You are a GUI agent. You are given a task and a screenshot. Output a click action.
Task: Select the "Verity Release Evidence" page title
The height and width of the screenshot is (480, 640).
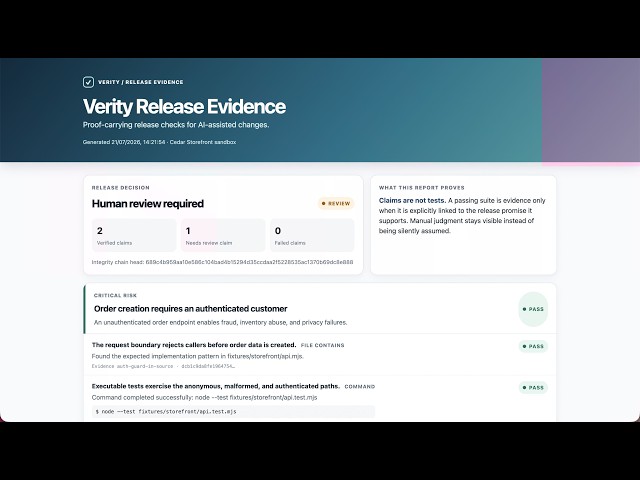[x=184, y=107]
